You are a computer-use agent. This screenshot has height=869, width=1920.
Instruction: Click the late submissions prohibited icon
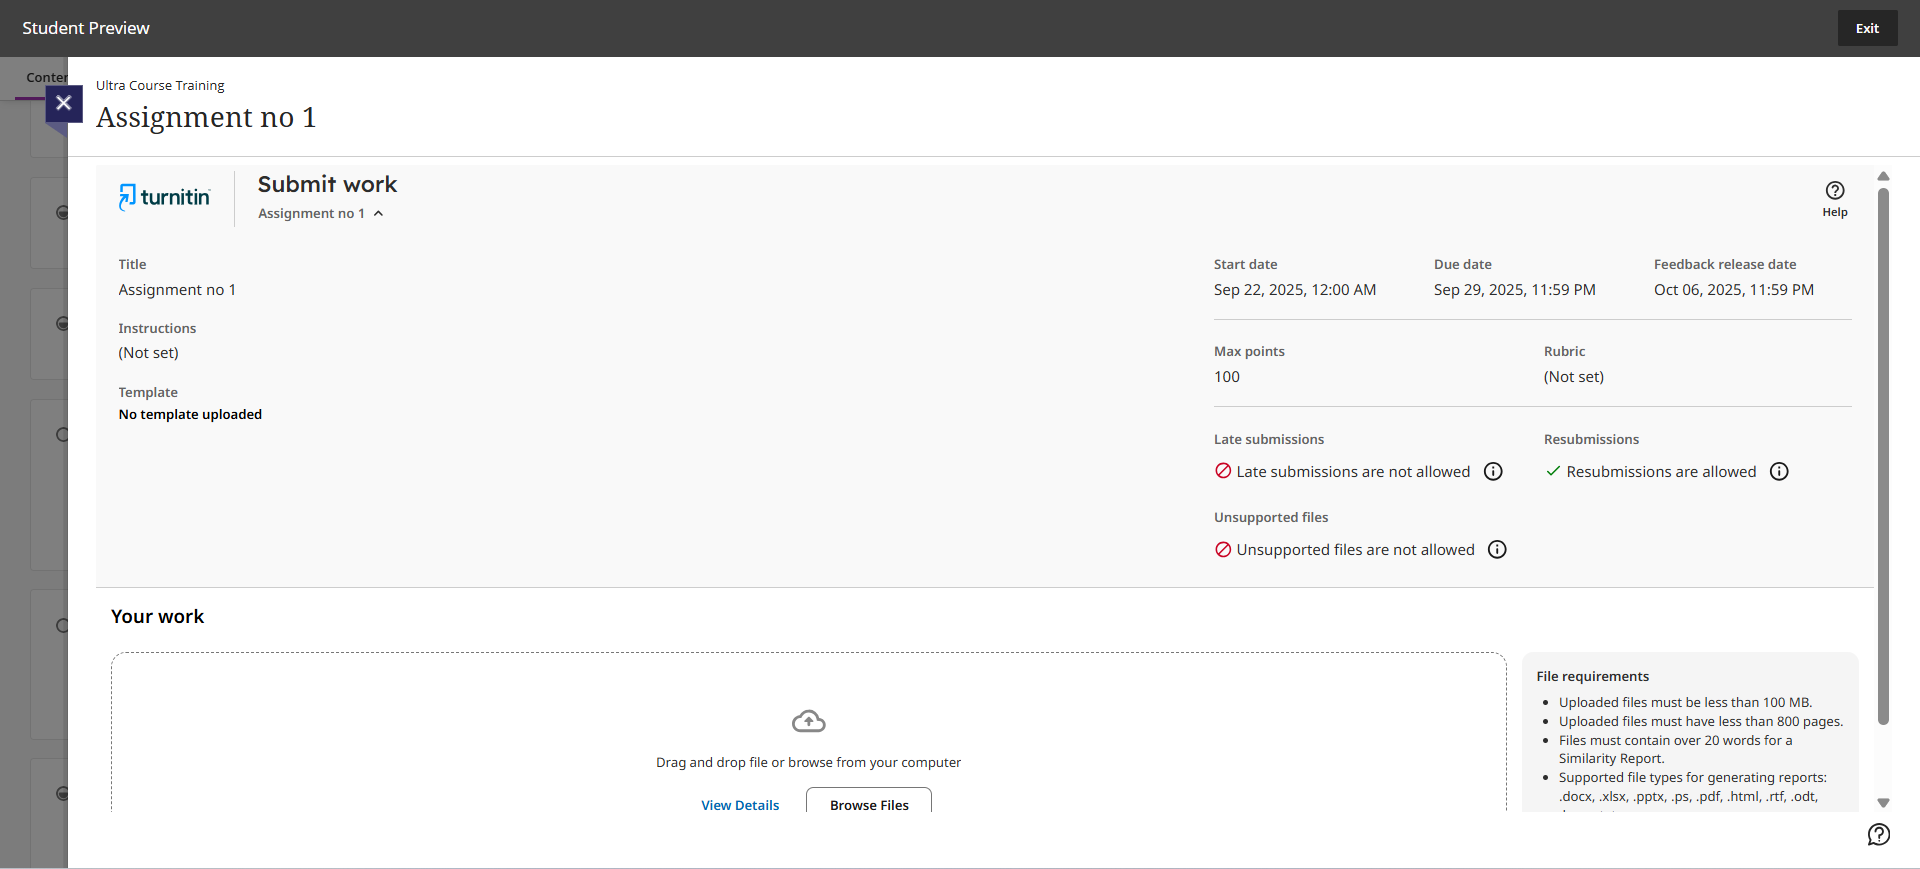tap(1223, 471)
